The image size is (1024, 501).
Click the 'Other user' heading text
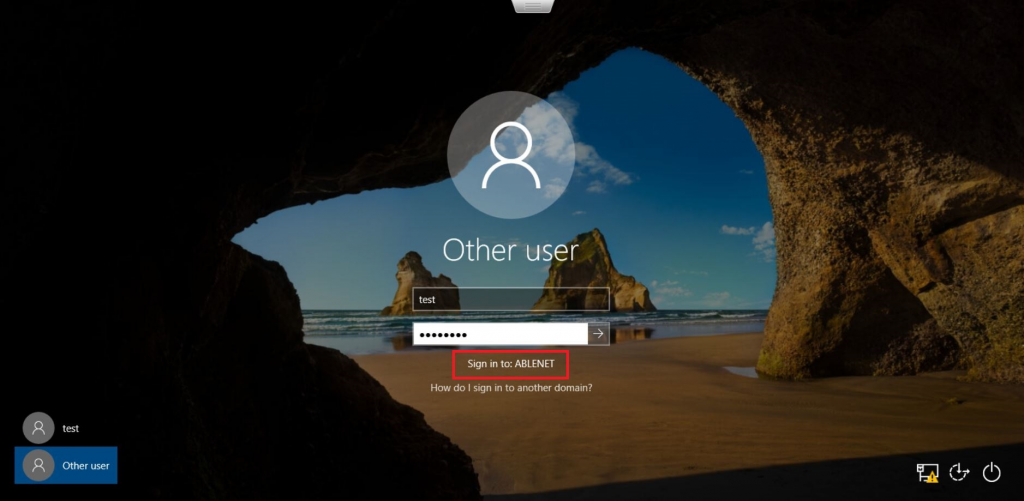(x=511, y=249)
